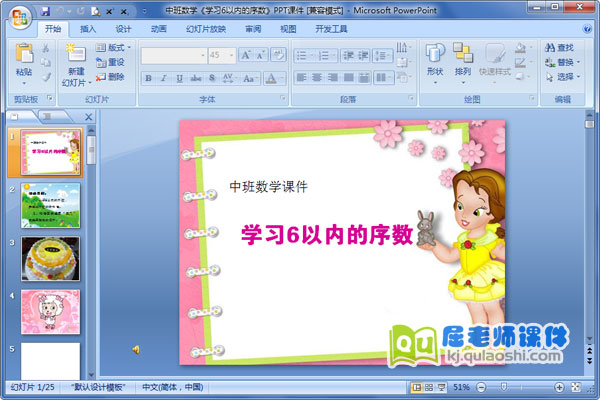Image resolution: width=600 pixels, height=400 pixels.
Task: Save the presentation with the floppy icon
Action: click(x=45, y=11)
